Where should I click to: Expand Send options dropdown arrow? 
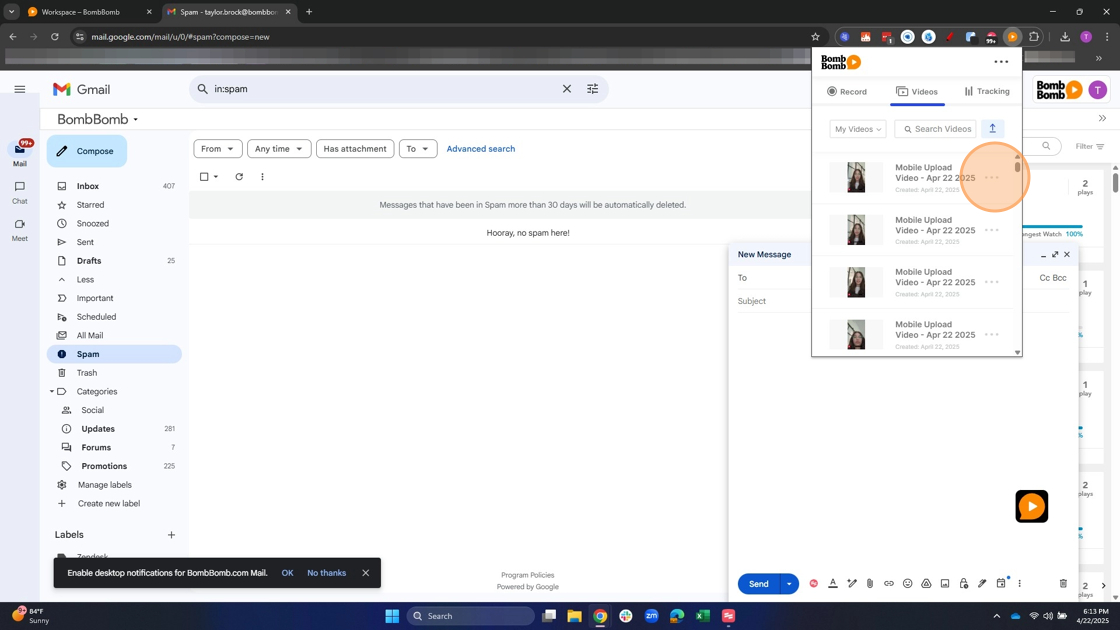coord(789,584)
